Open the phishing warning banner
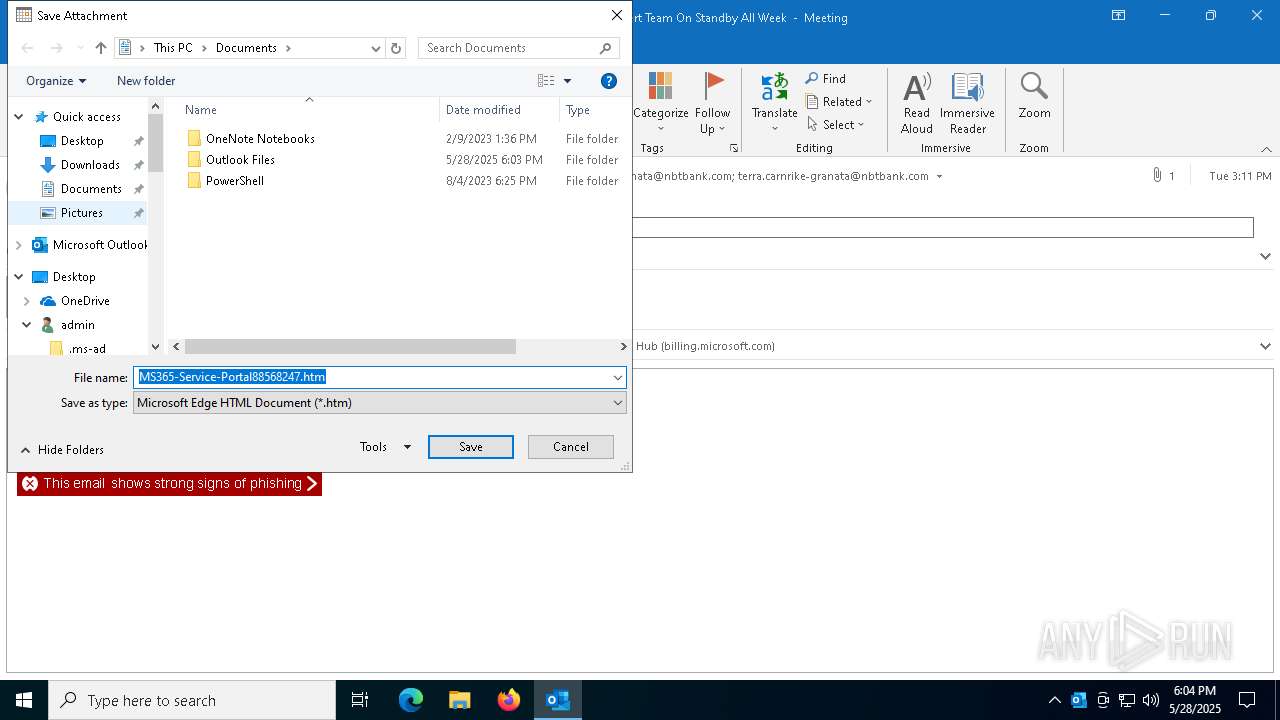 [169, 484]
